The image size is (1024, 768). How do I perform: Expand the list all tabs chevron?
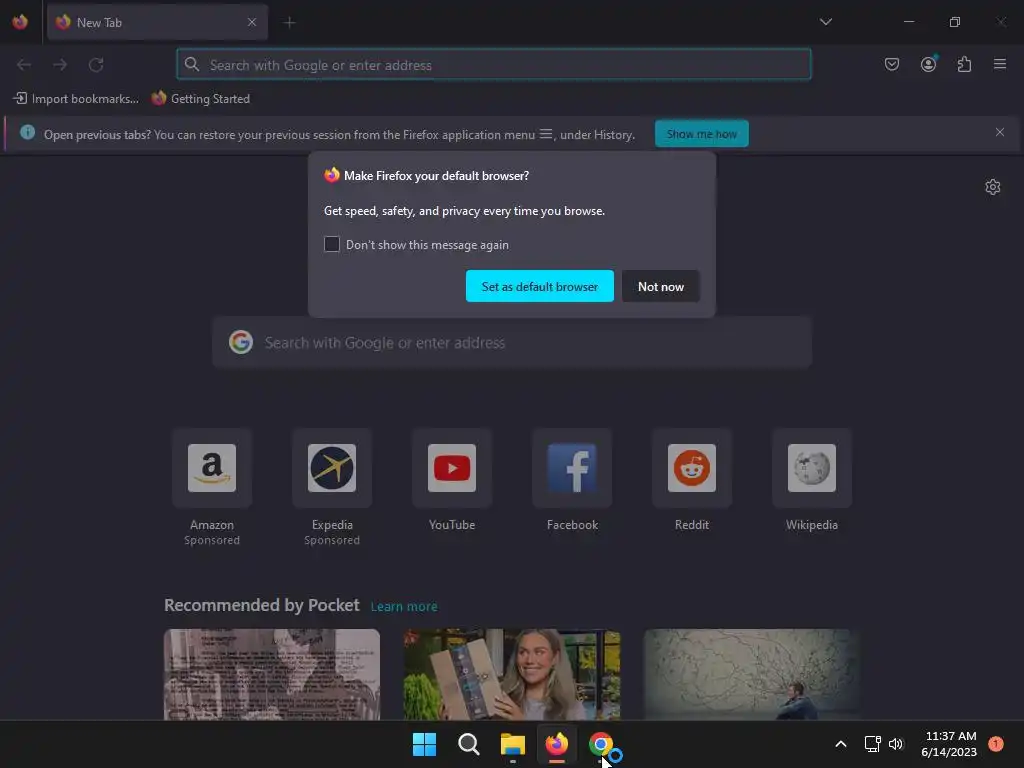[x=825, y=22]
